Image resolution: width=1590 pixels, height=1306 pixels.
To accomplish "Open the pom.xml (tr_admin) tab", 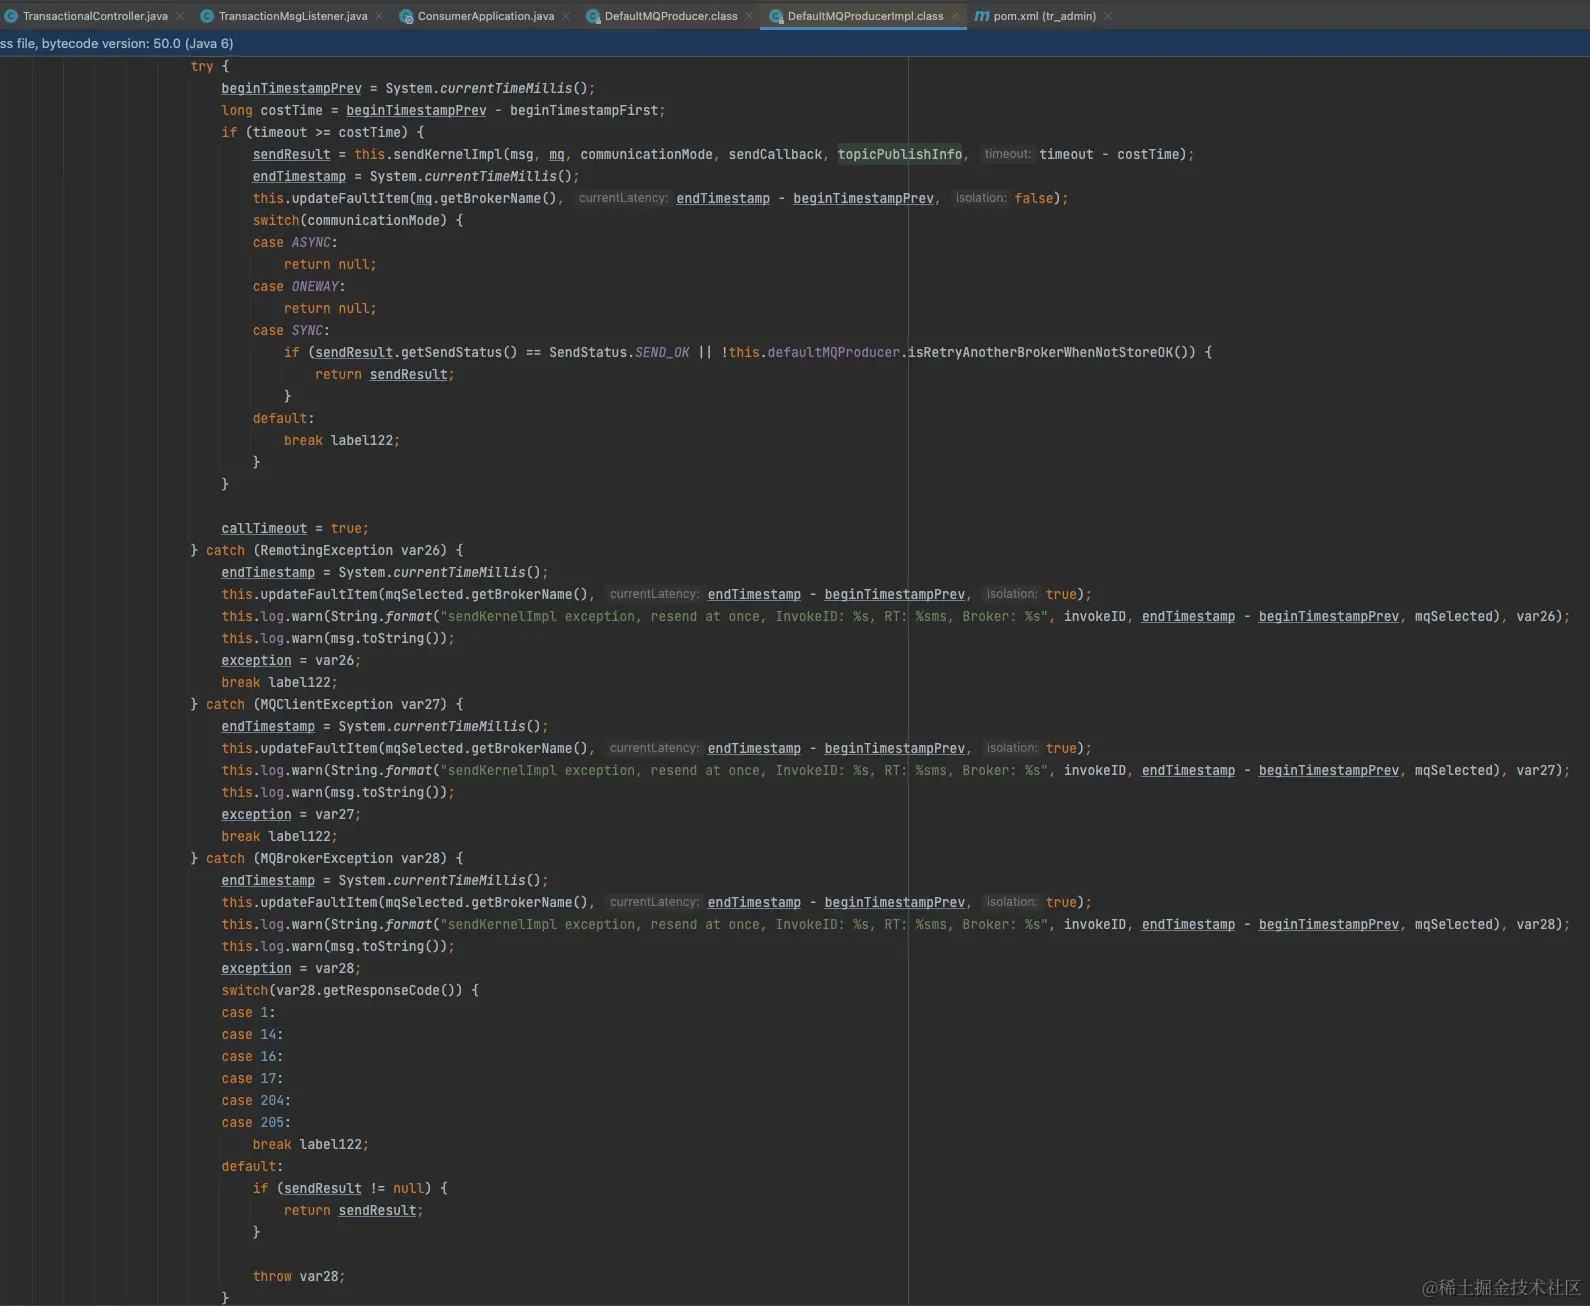I will pyautogui.click(x=1044, y=16).
